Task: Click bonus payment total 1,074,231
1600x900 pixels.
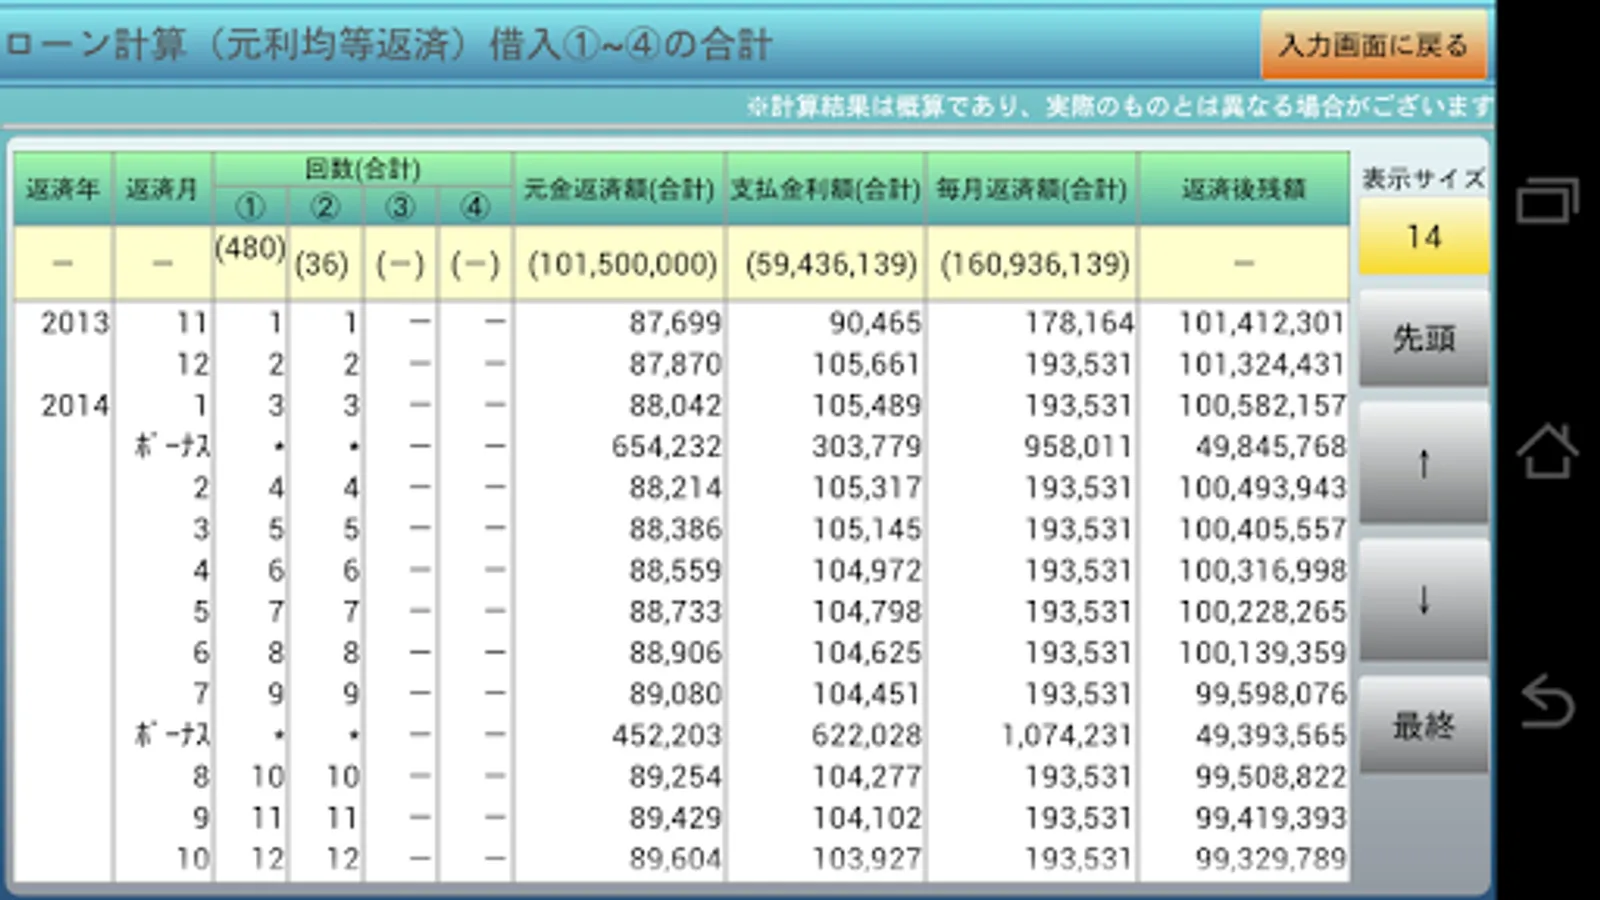Action: (1067, 735)
